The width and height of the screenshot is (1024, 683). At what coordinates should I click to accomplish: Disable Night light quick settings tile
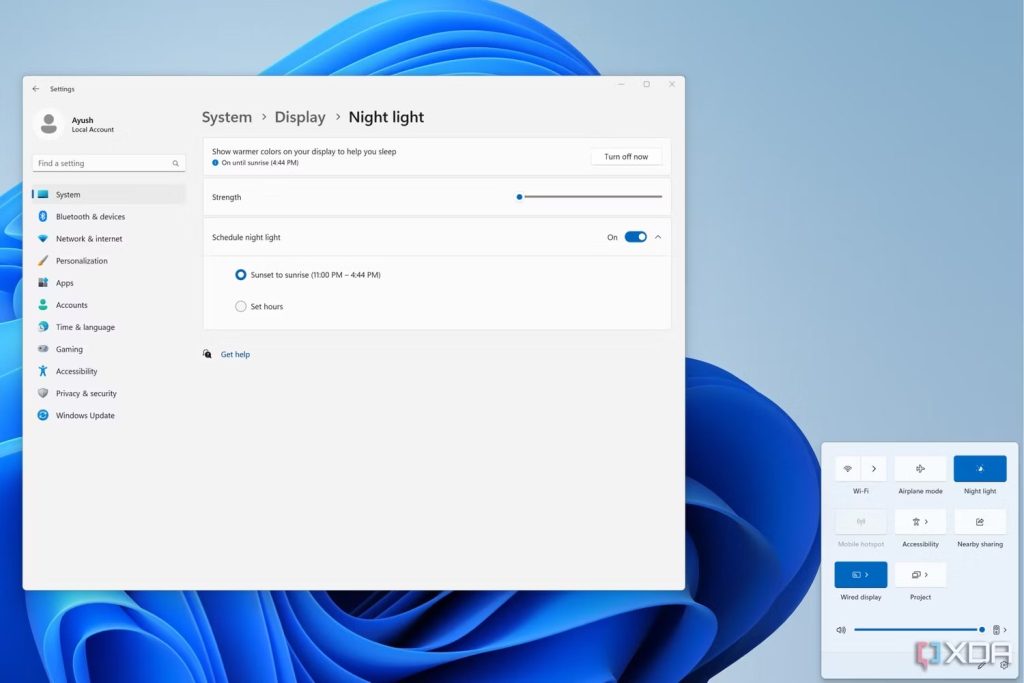pos(979,469)
